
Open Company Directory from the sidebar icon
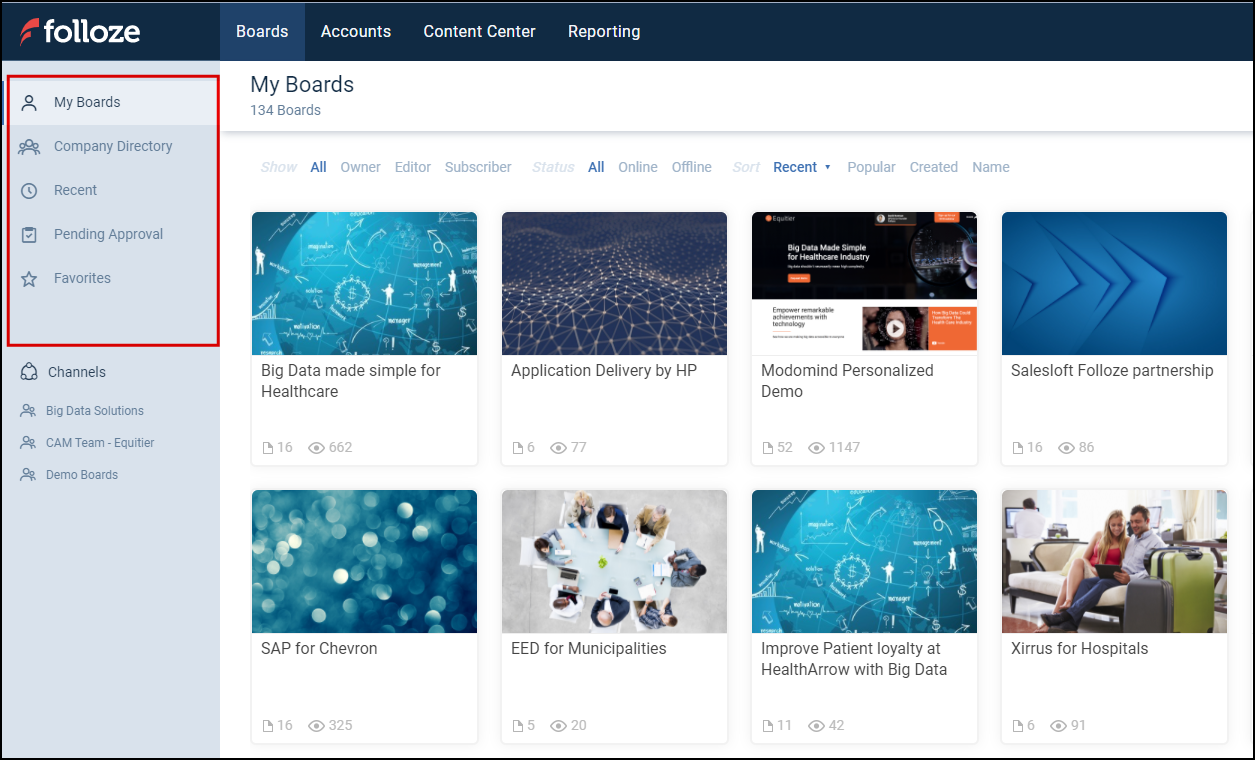29,146
